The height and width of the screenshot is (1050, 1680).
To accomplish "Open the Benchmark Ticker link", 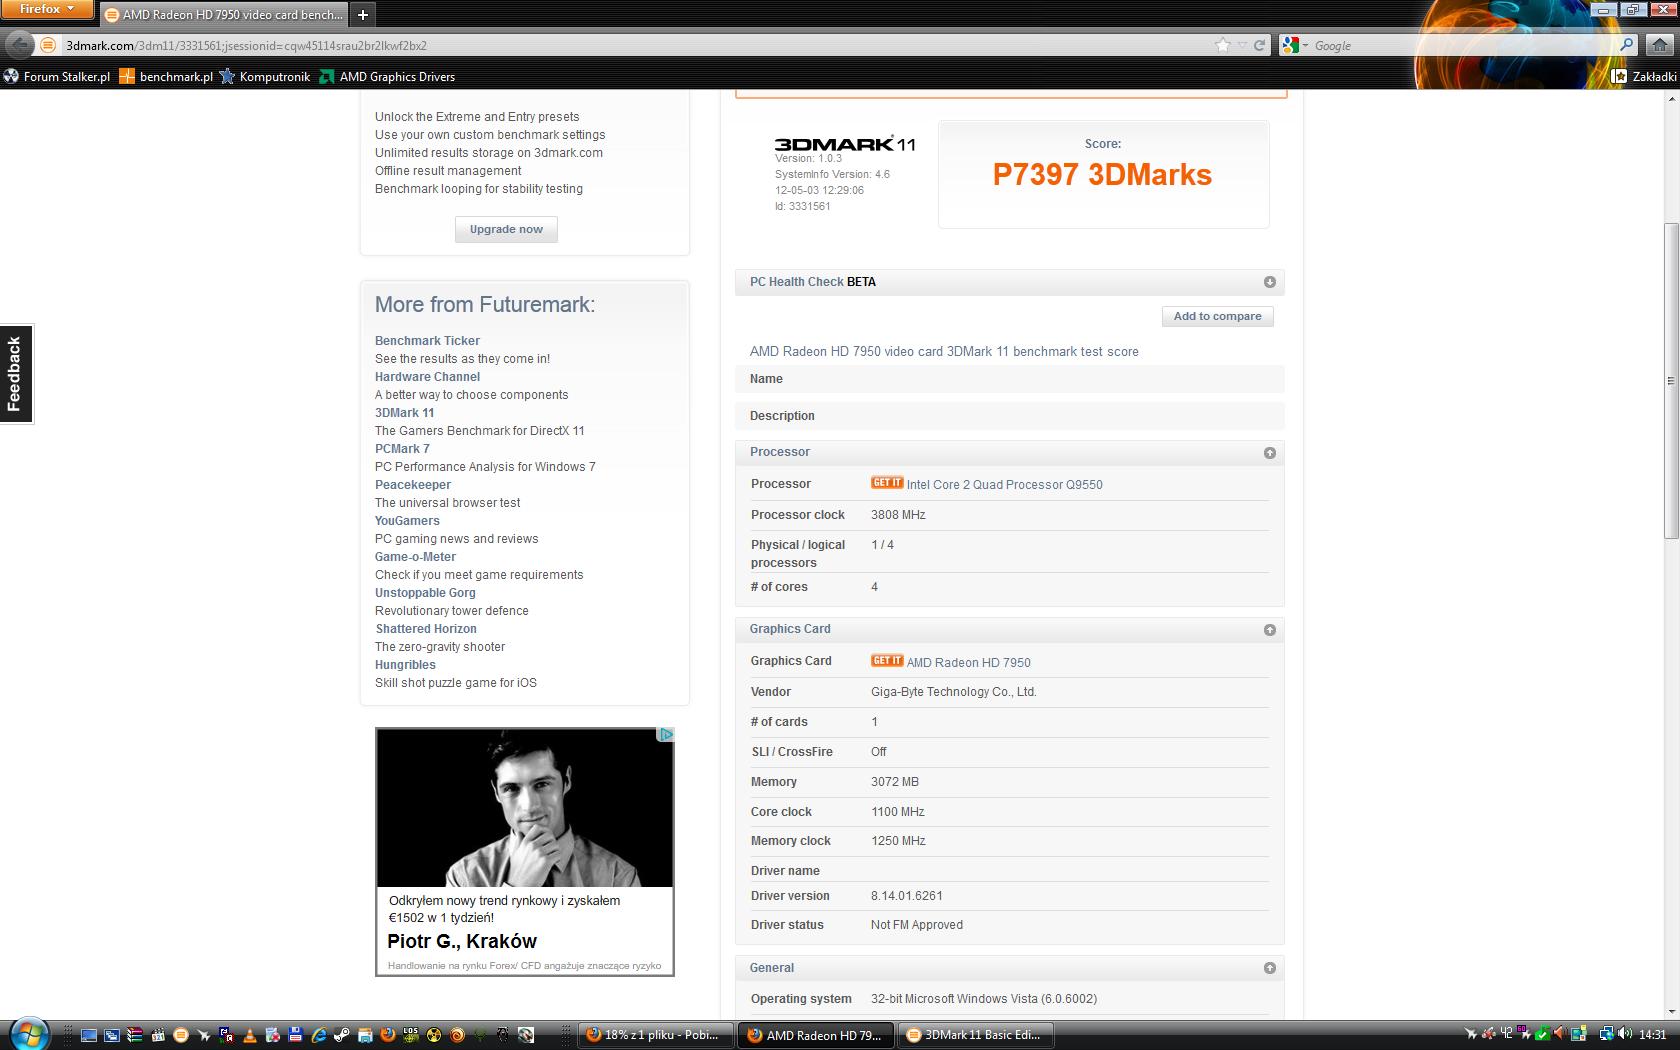I will pos(427,341).
